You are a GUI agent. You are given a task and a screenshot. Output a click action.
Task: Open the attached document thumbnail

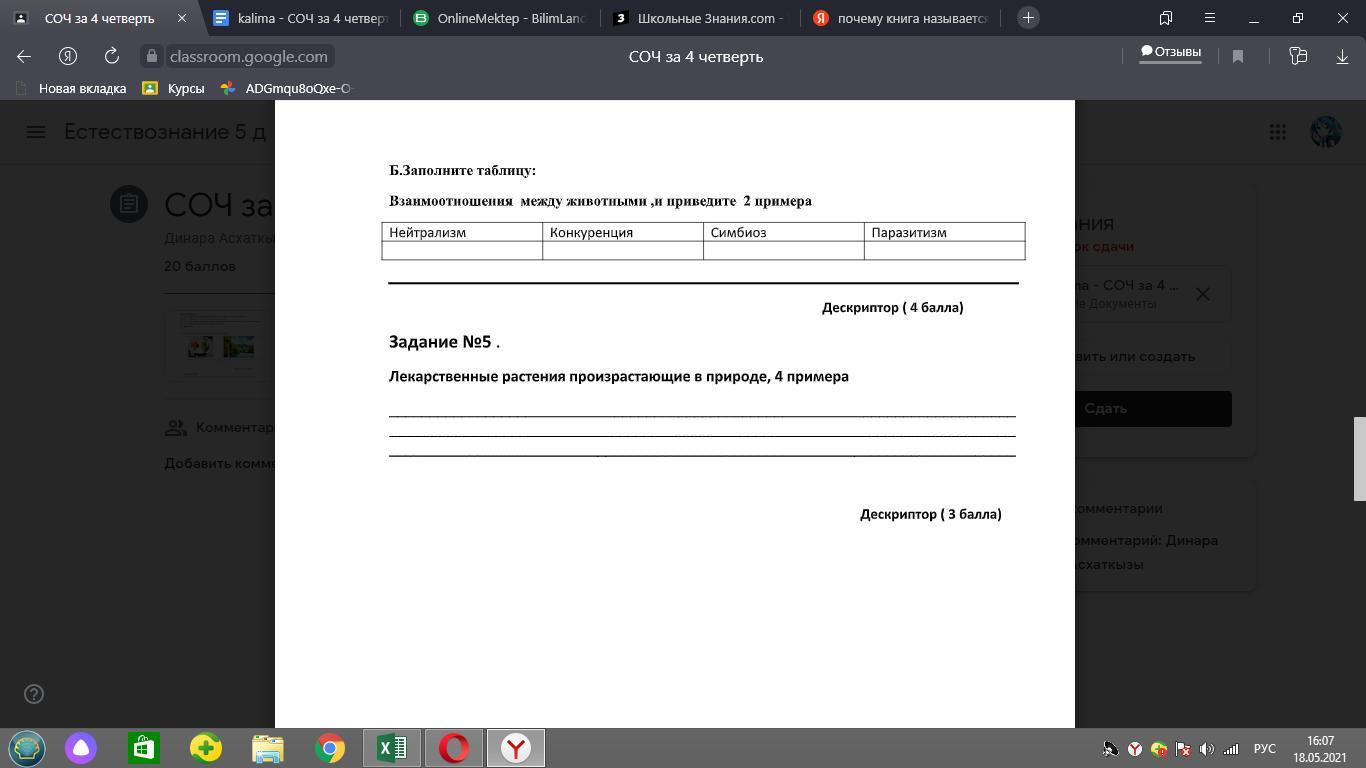(220, 344)
